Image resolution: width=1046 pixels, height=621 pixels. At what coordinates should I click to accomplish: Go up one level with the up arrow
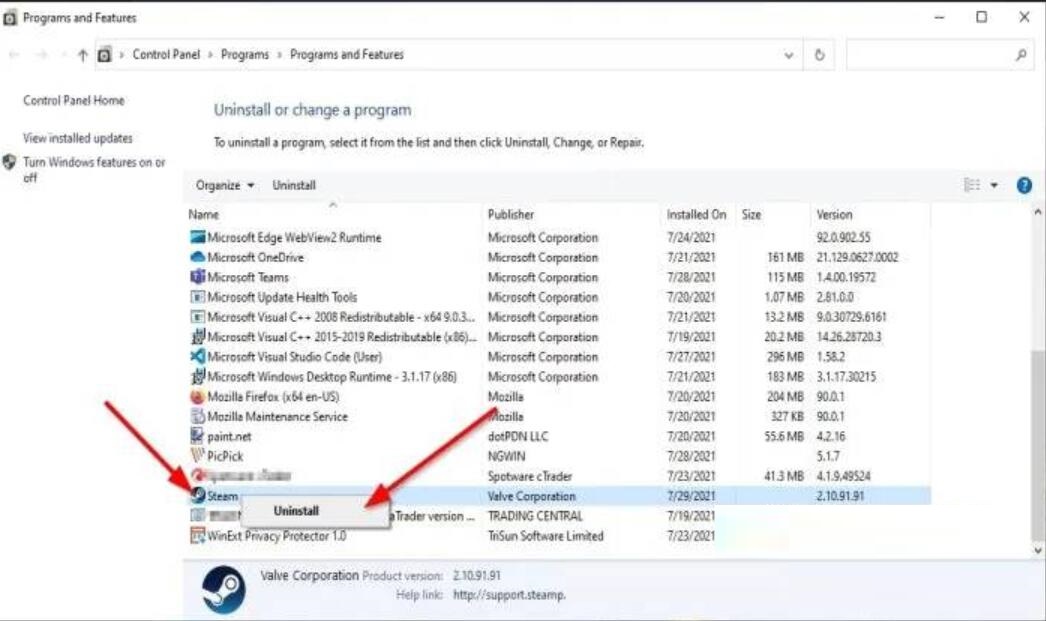[x=82, y=55]
